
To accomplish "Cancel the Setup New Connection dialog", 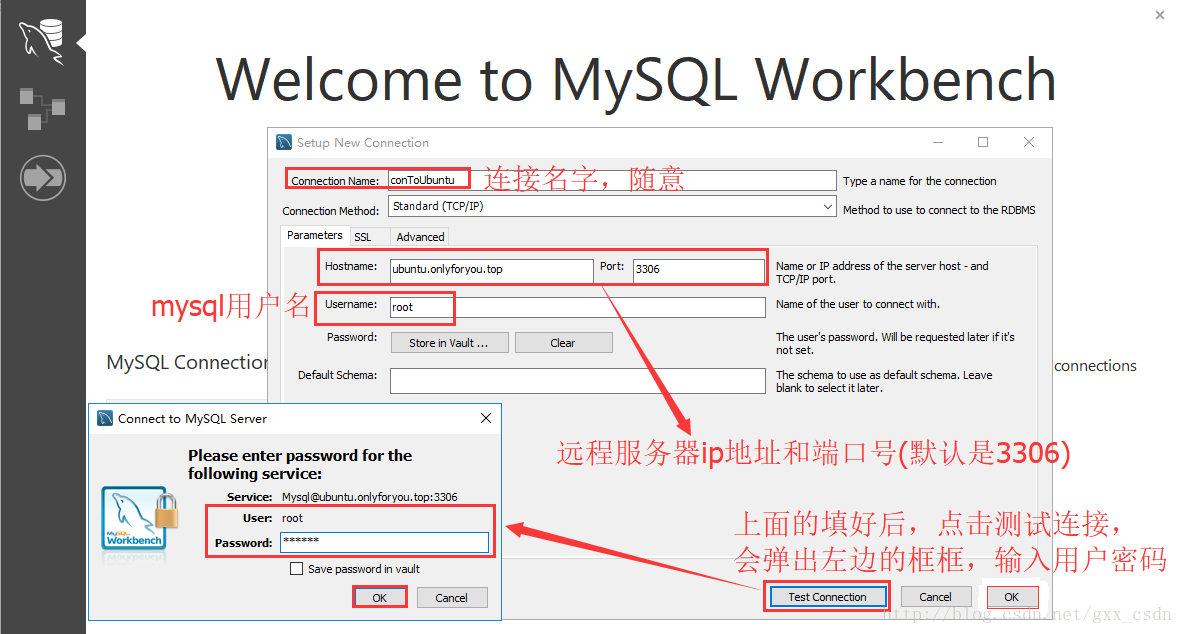I will click(x=935, y=597).
